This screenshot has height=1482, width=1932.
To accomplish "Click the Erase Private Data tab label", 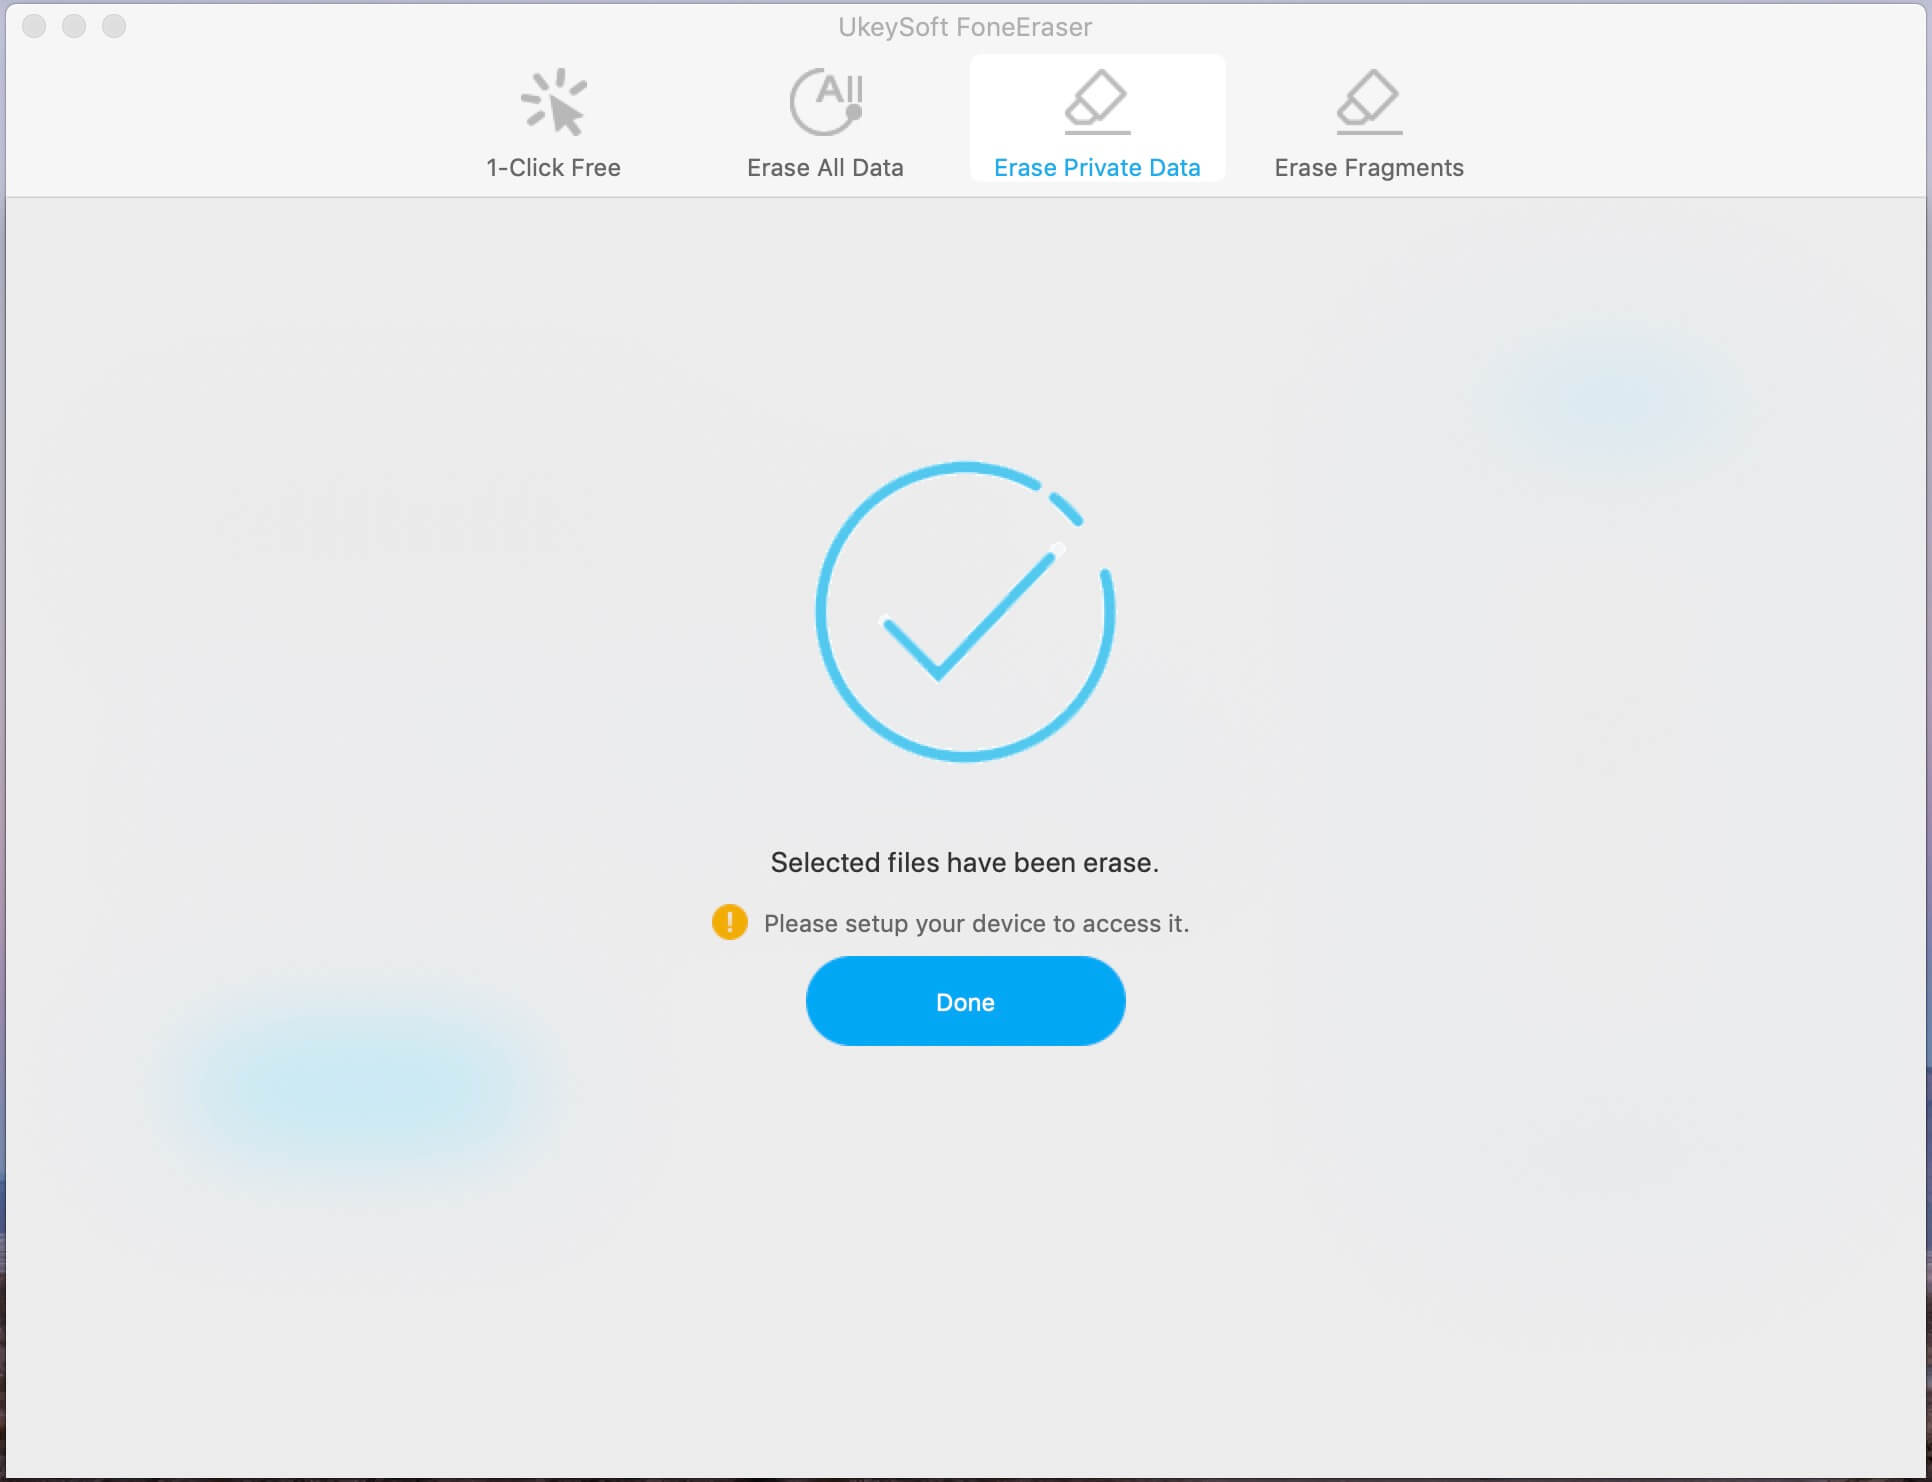I will coord(1098,168).
